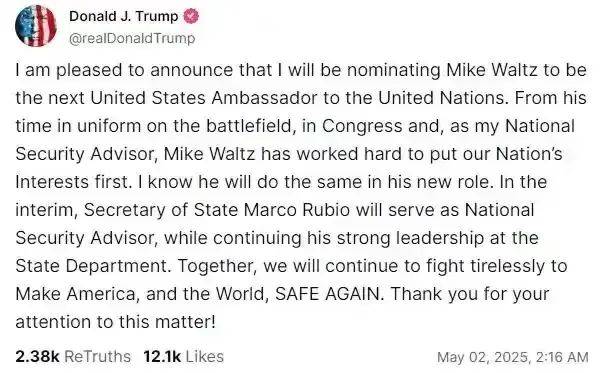Open the Donald J. Trump profile avatar
This screenshot has height=373, width=605.
tap(36, 26)
